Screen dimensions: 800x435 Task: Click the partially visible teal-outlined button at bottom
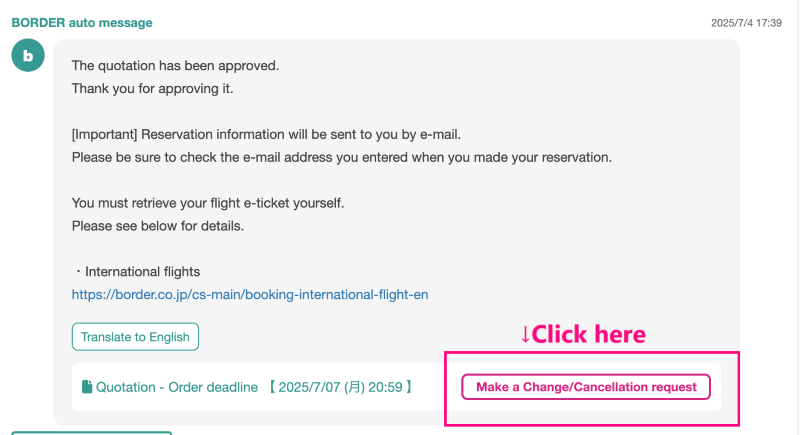pyautogui.click(x=91, y=433)
